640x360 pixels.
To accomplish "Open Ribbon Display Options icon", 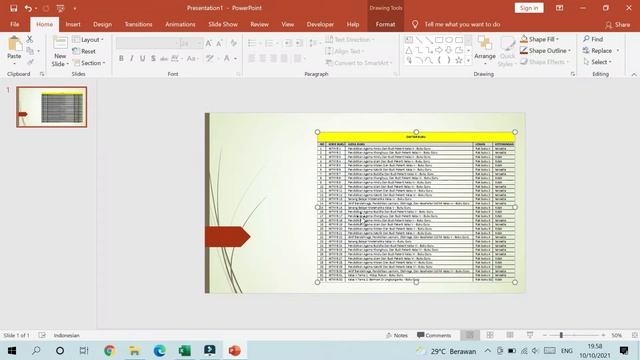I will (559, 8).
